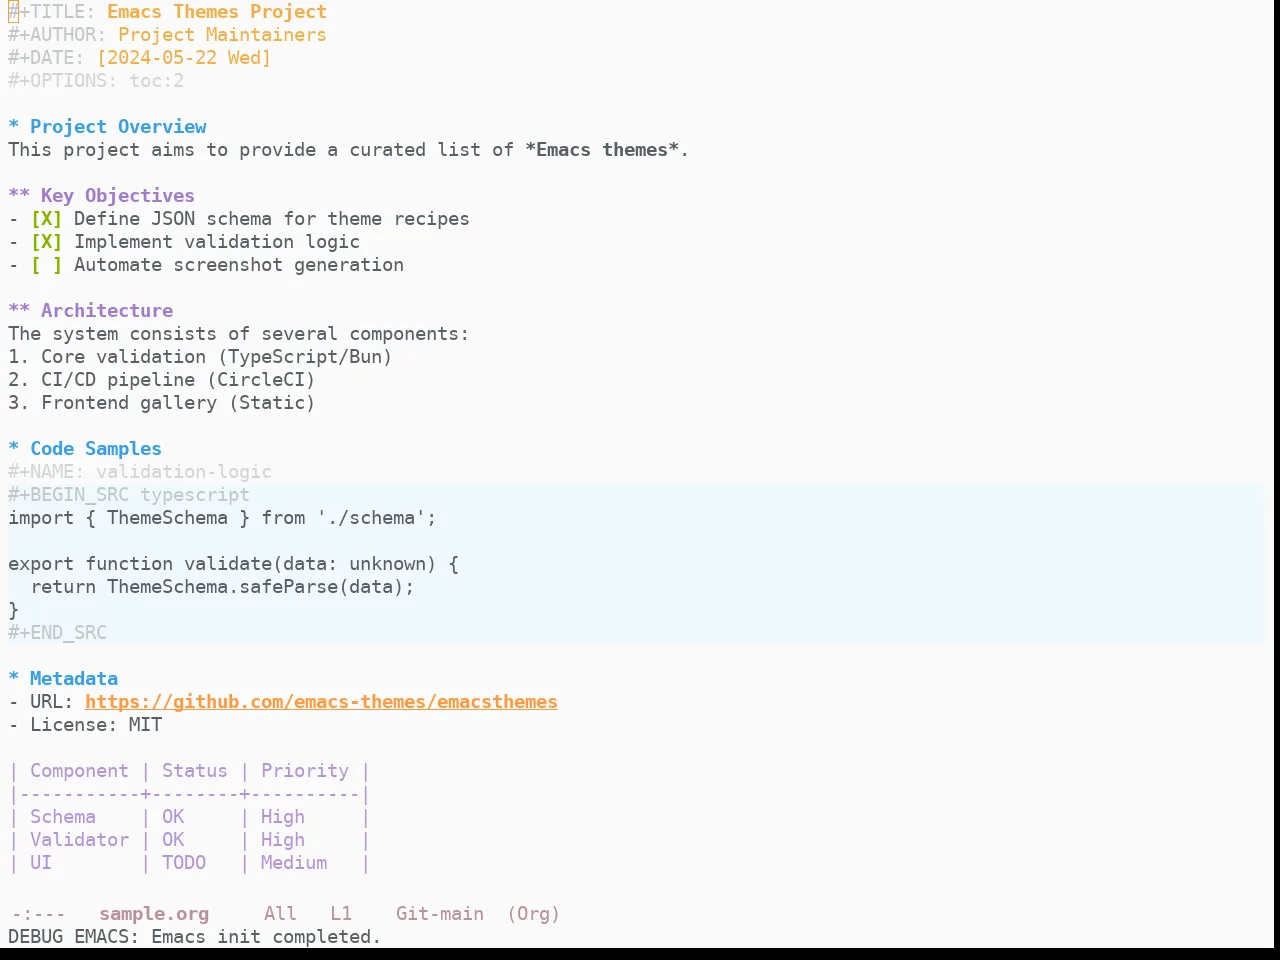Click 'Git-main' in the mode line
The width and height of the screenshot is (1280, 960).
point(440,914)
